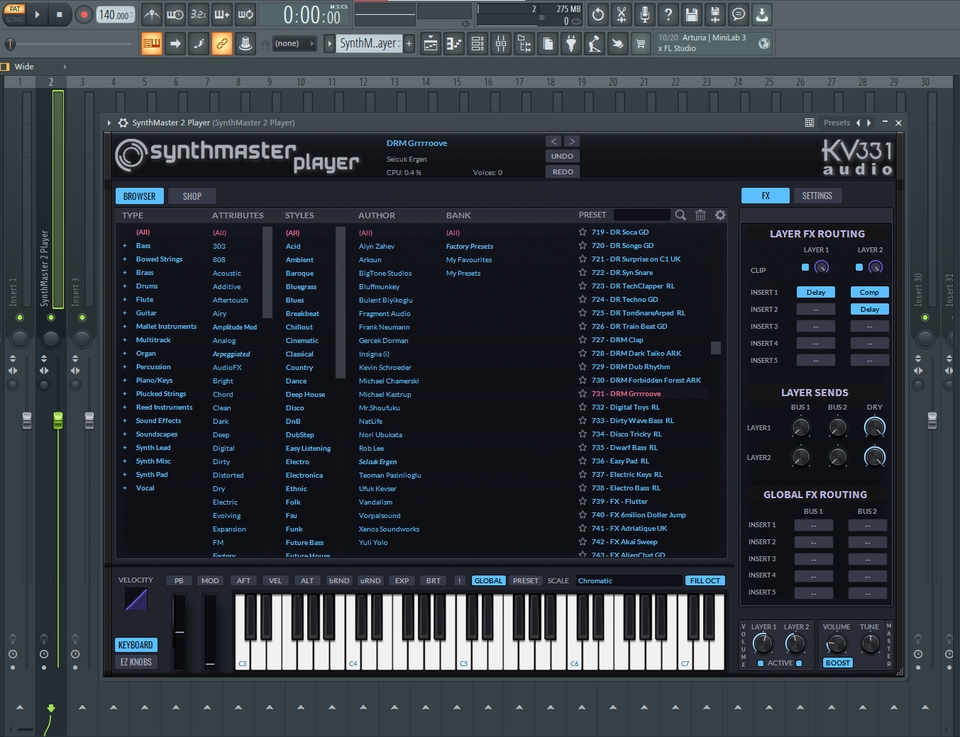Open the channel rack view icon
The width and height of the screenshot is (960, 737).
(x=477, y=43)
